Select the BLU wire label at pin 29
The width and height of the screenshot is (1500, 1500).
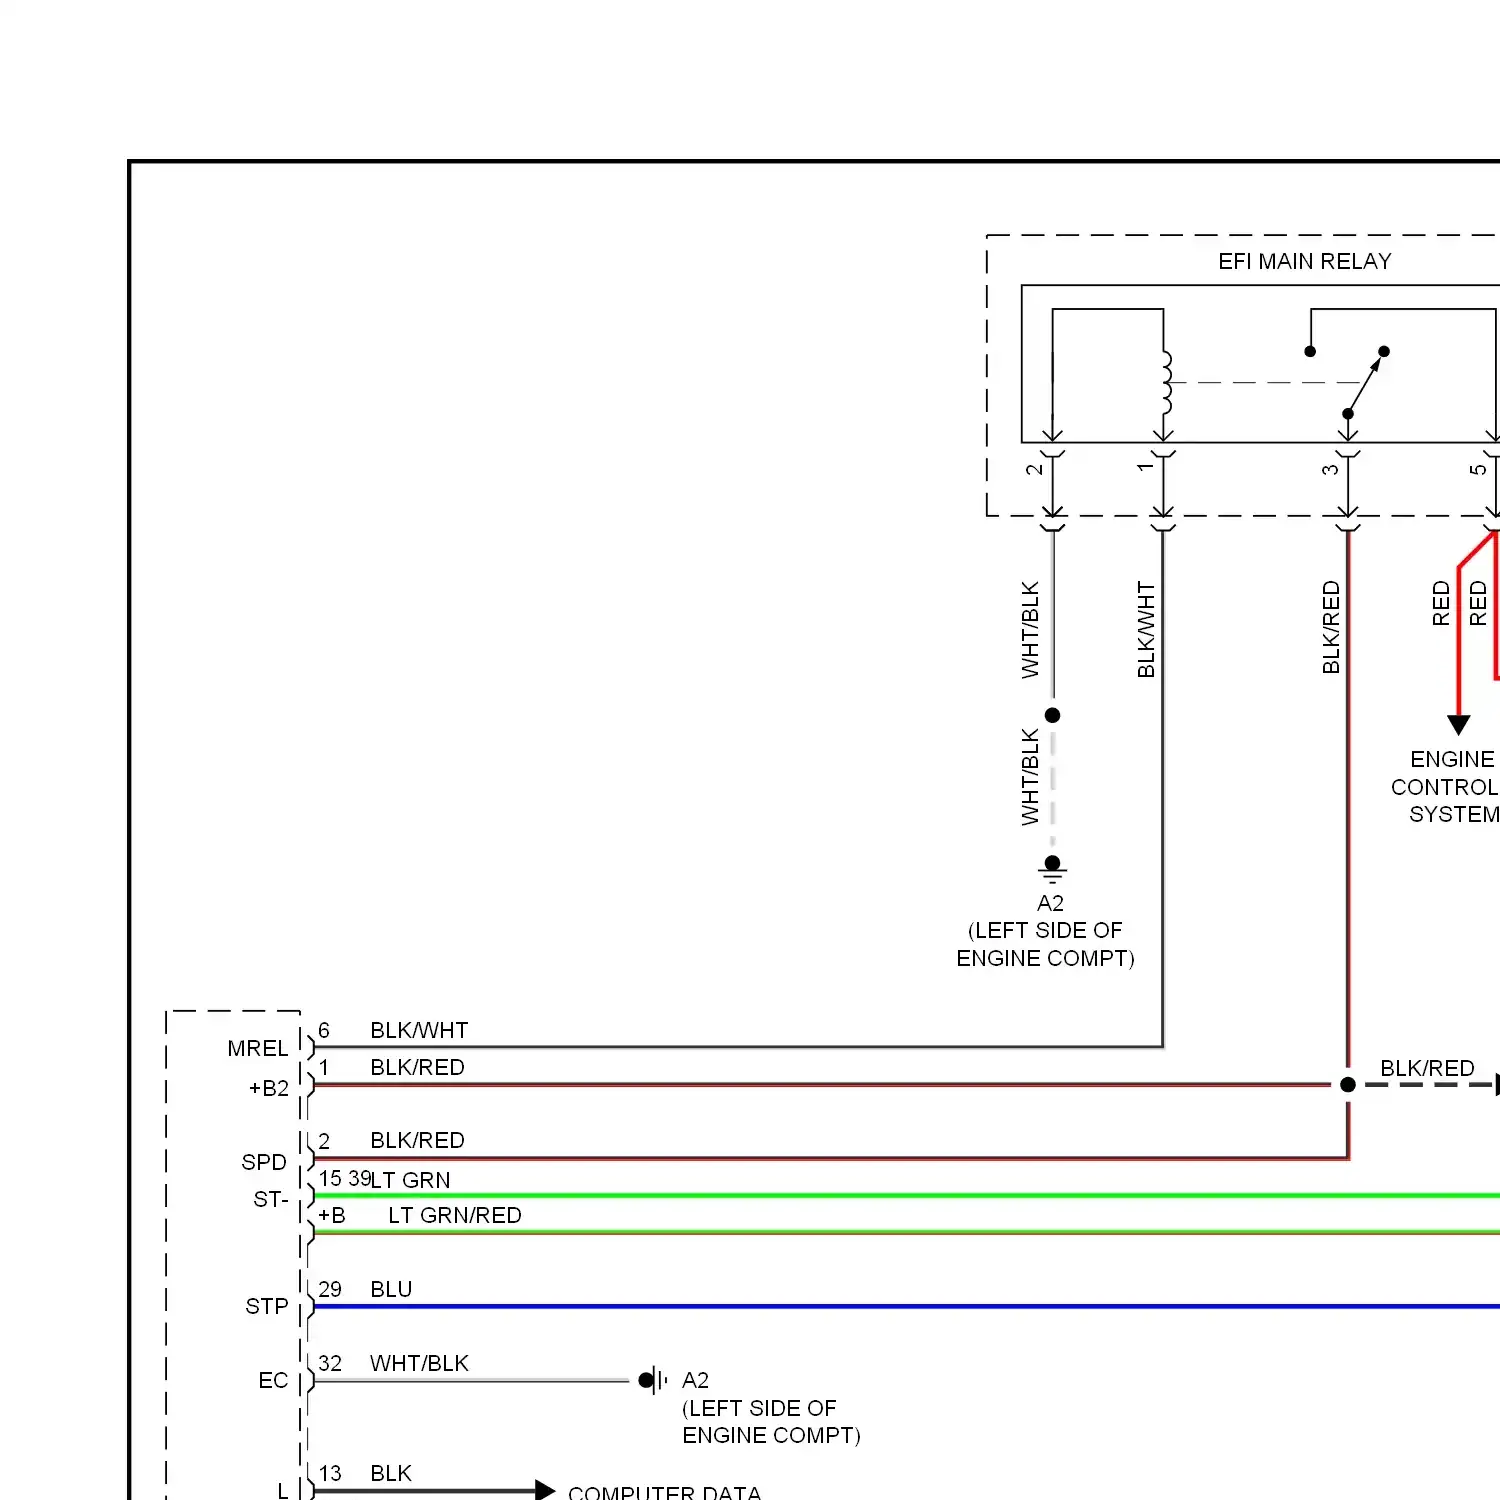pos(391,1289)
